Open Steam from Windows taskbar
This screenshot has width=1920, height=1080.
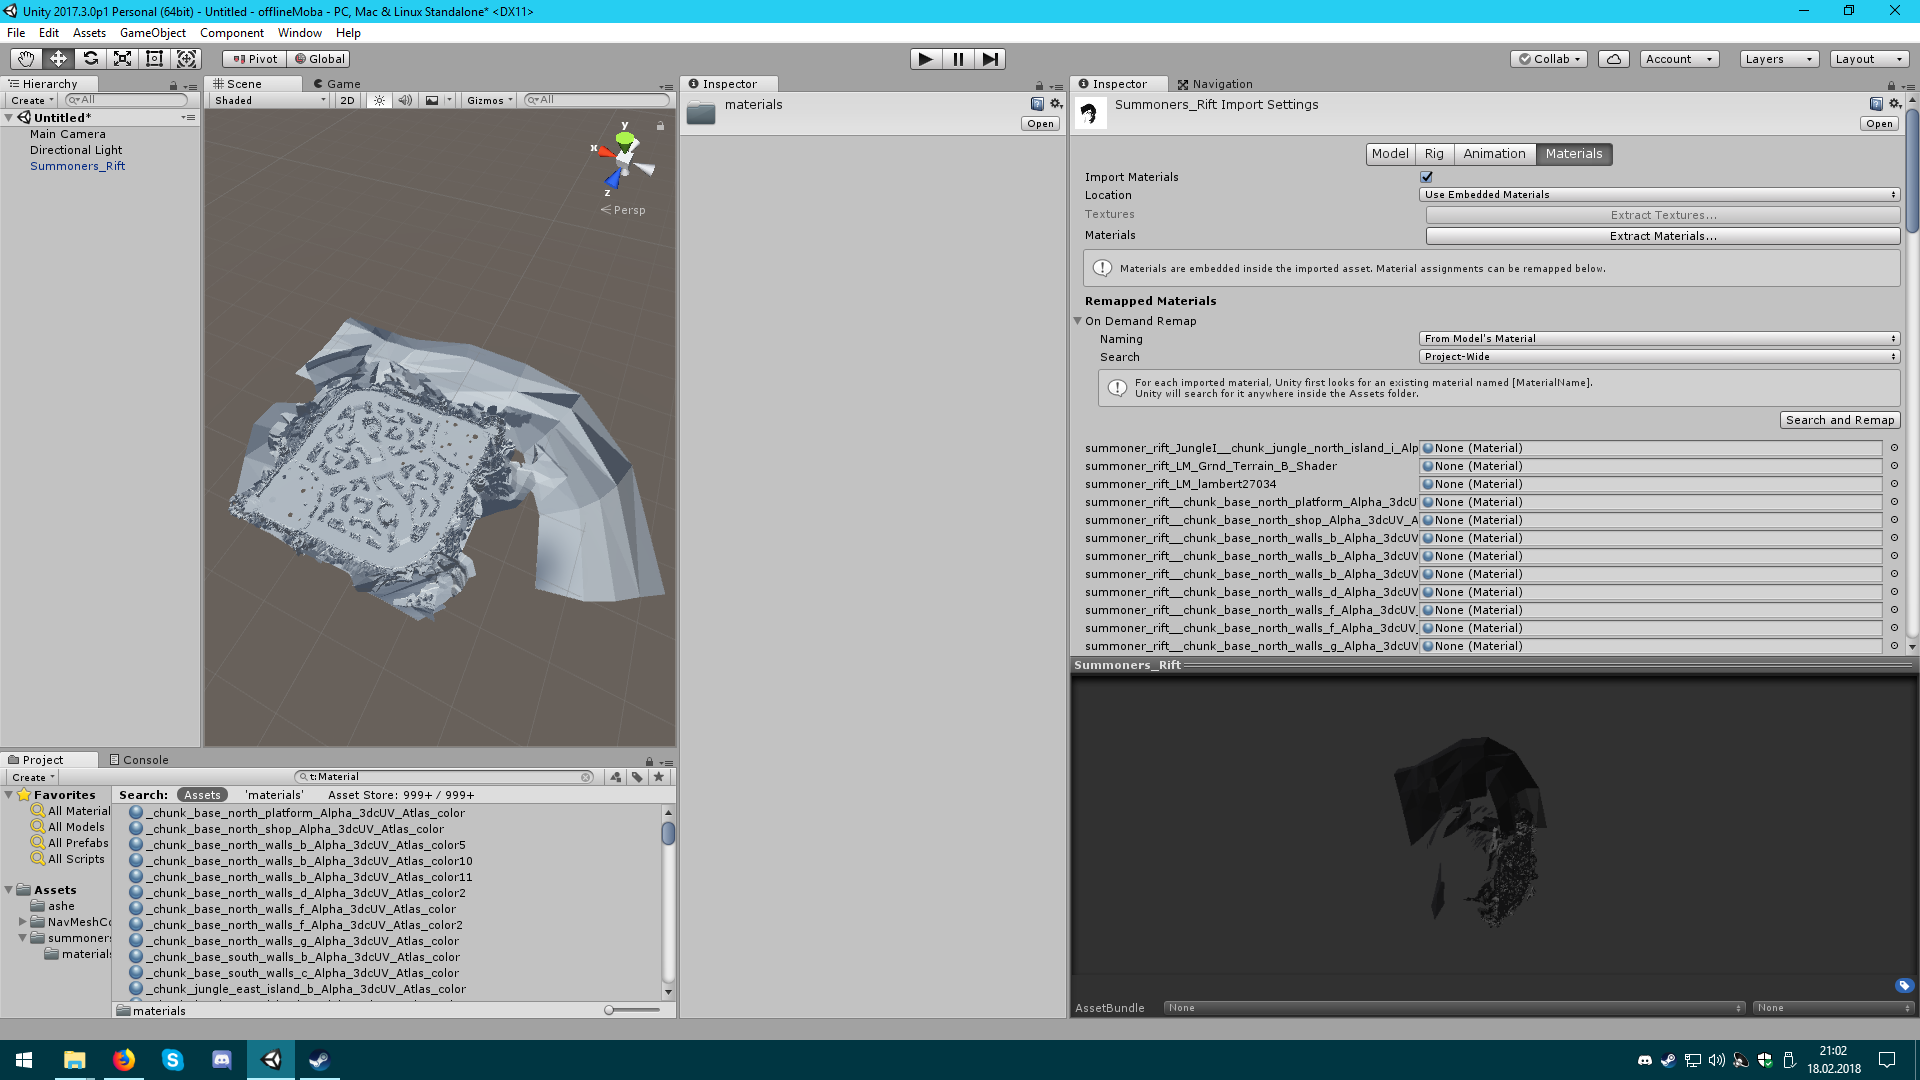[x=319, y=1060]
